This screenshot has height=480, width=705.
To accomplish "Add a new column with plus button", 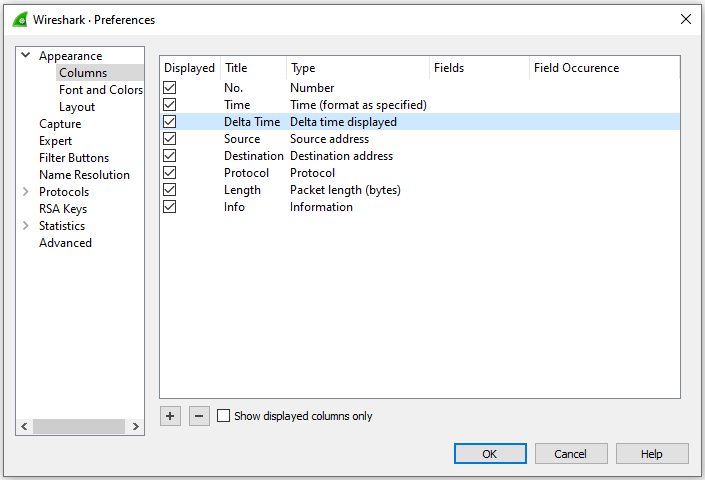I will pos(170,416).
